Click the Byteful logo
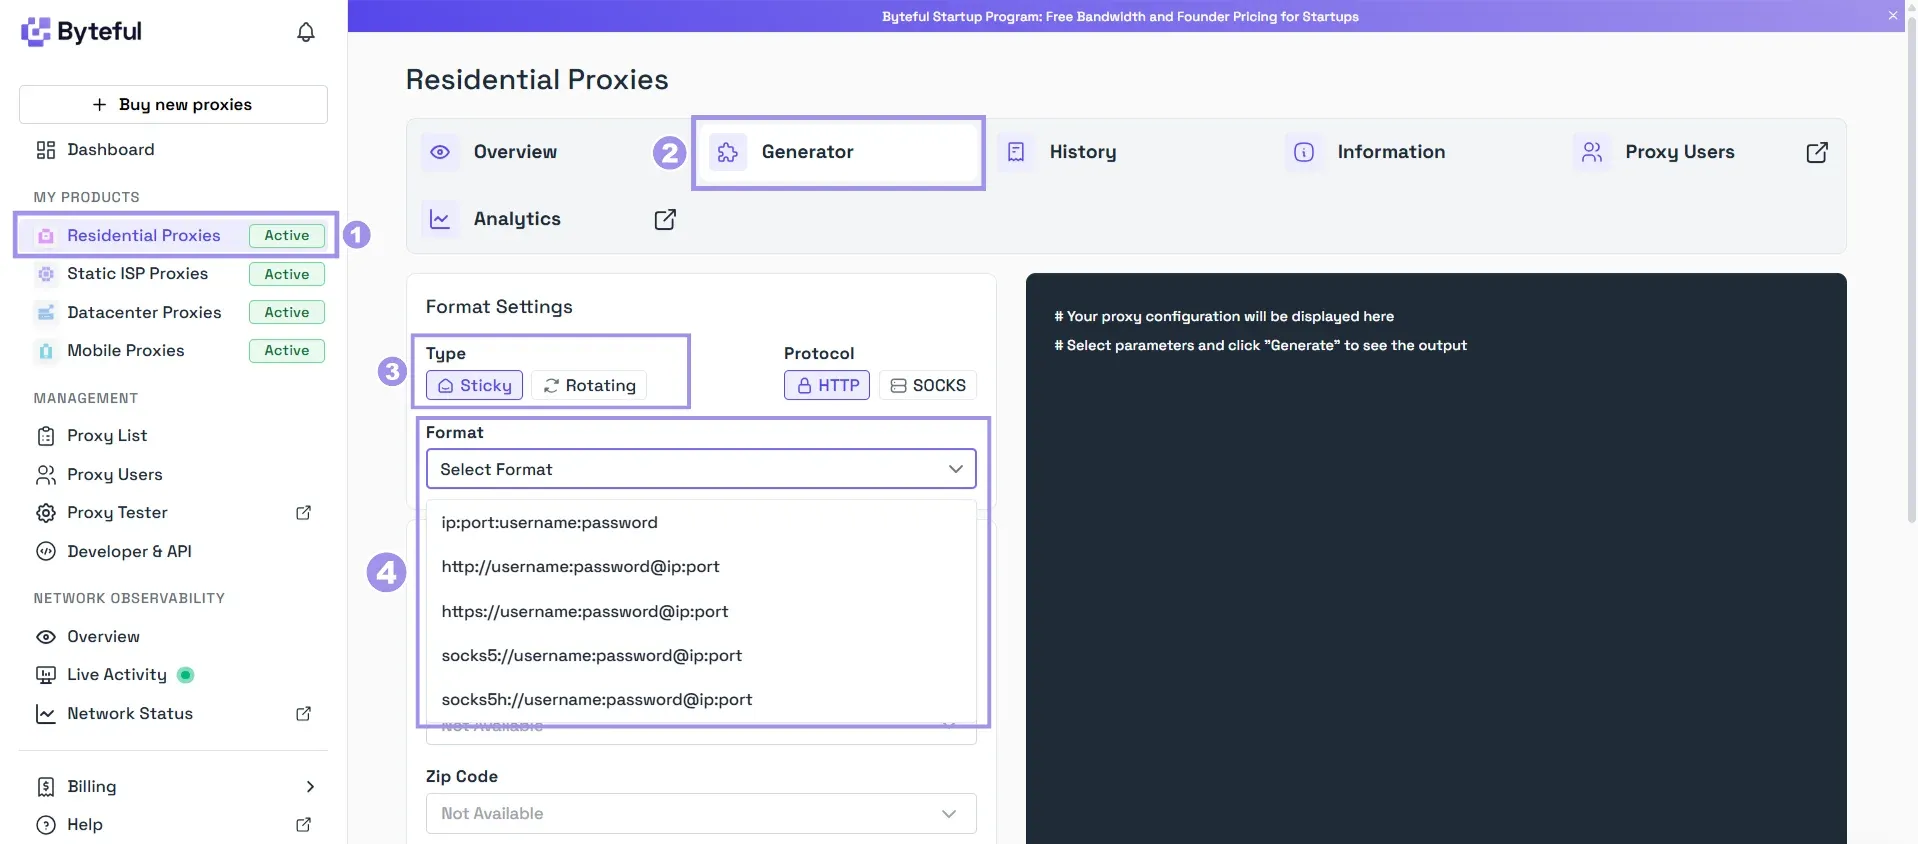Viewport: 1918px width, 844px height. (x=82, y=32)
